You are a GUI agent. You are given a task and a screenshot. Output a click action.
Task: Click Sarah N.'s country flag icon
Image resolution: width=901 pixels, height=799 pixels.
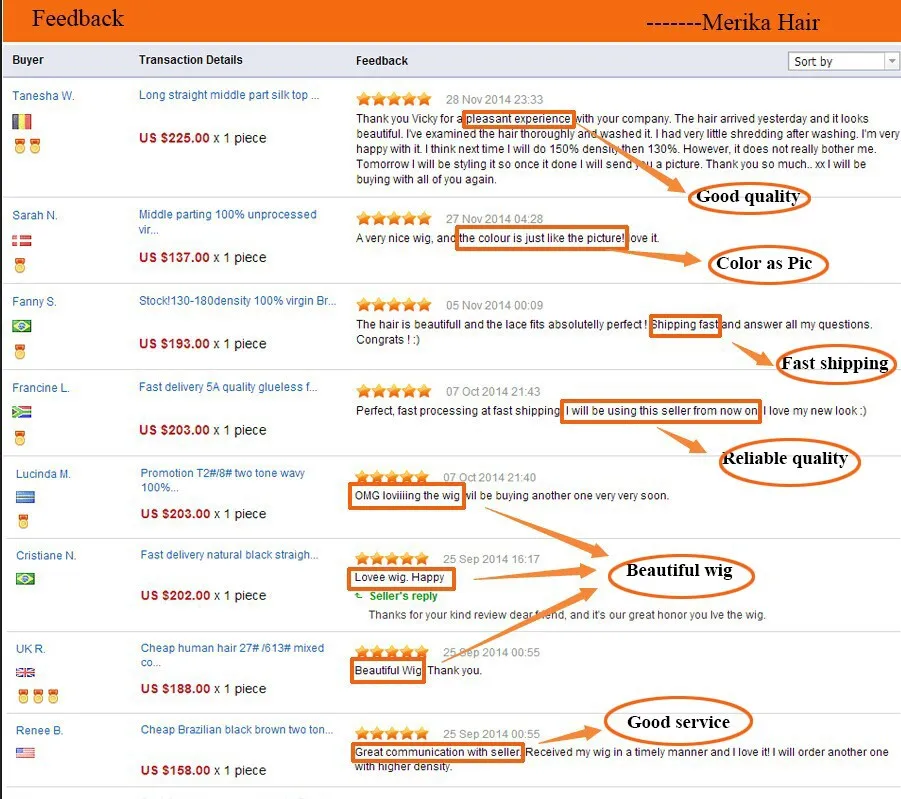22,240
